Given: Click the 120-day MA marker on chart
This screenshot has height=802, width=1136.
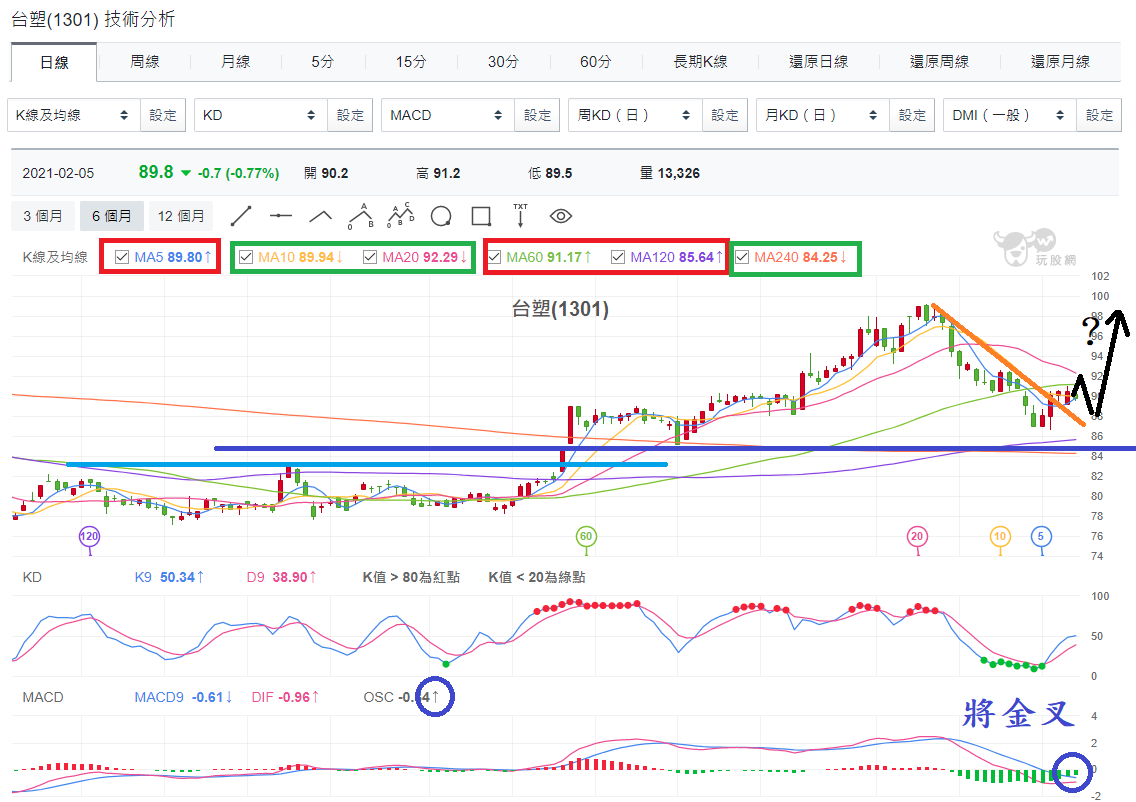Looking at the screenshot, I should coord(89,537).
